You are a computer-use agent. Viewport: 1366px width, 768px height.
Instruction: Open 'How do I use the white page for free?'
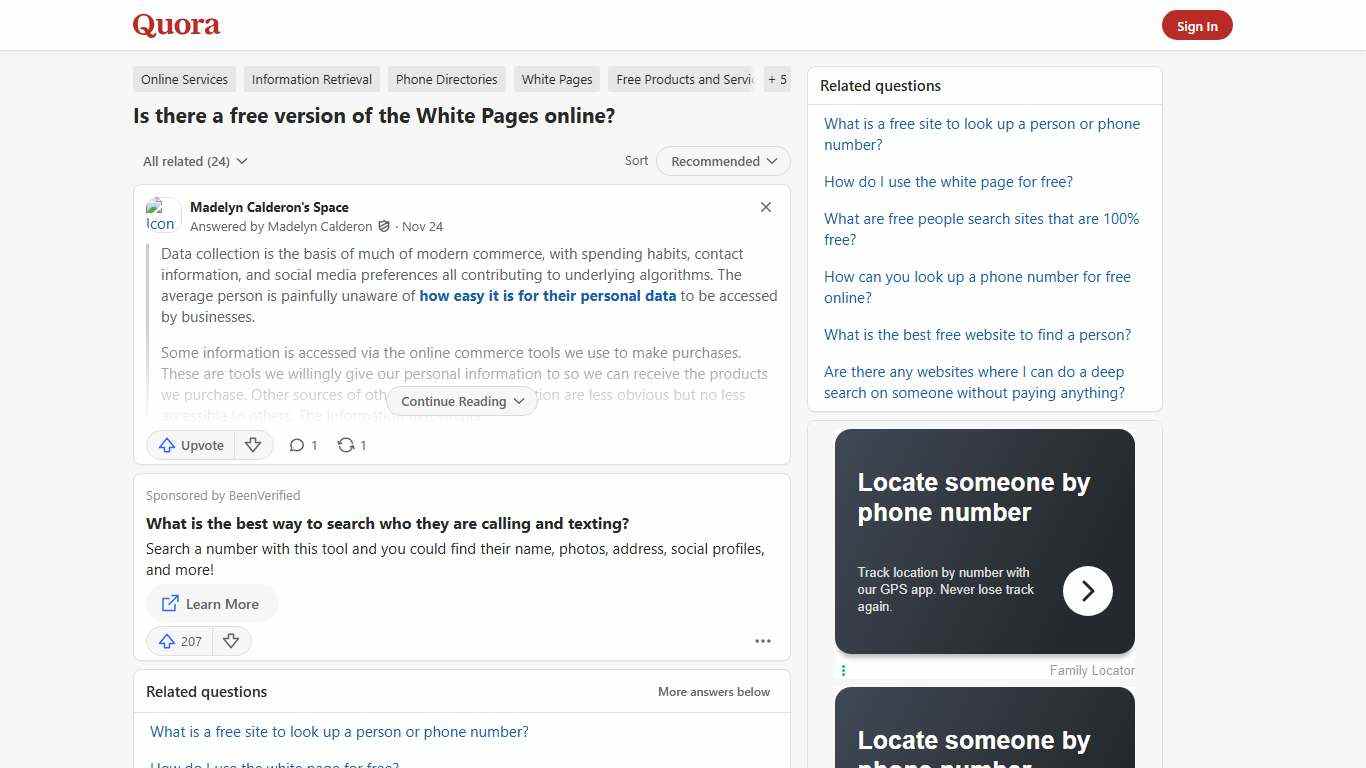click(x=948, y=181)
